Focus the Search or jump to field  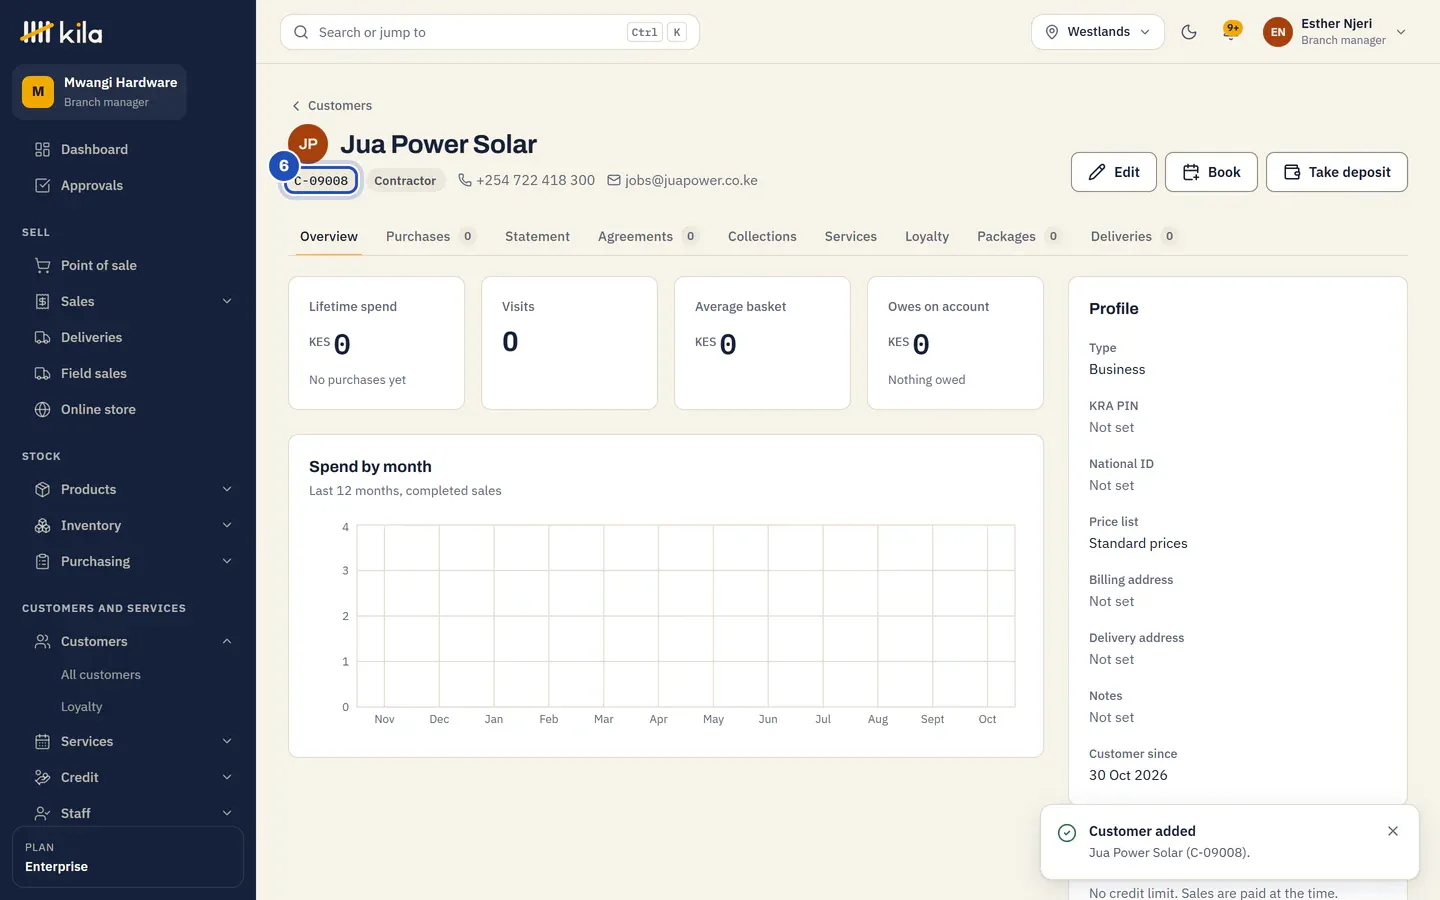tap(490, 32)
